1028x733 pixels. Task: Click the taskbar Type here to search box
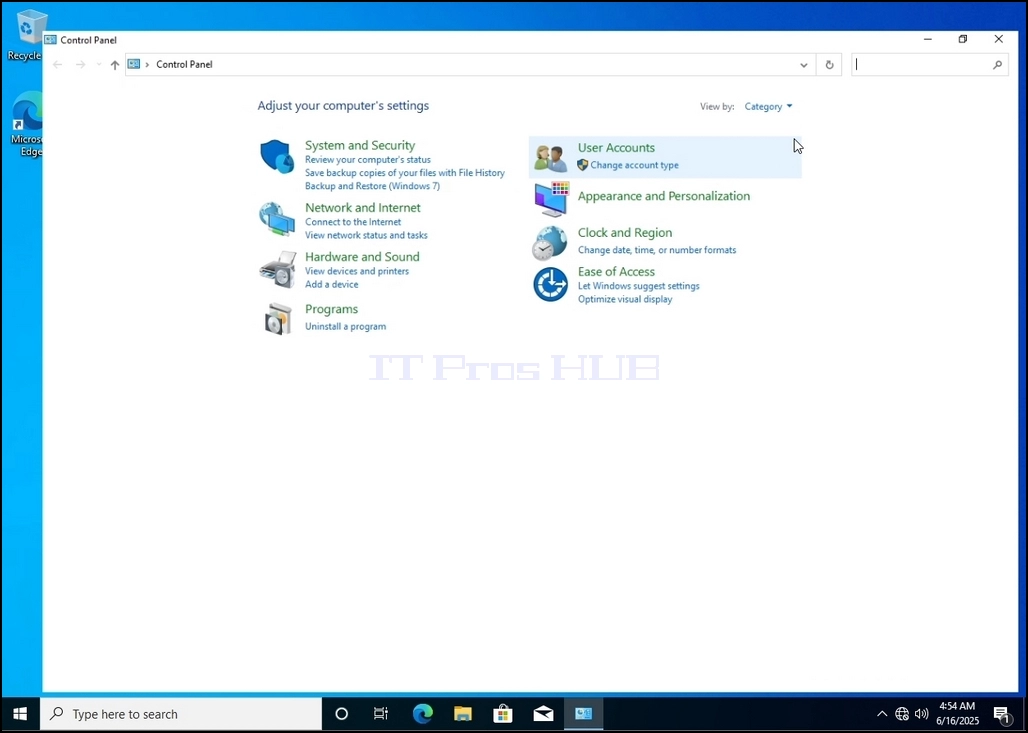pyautogui.click(x=181, y=714)
